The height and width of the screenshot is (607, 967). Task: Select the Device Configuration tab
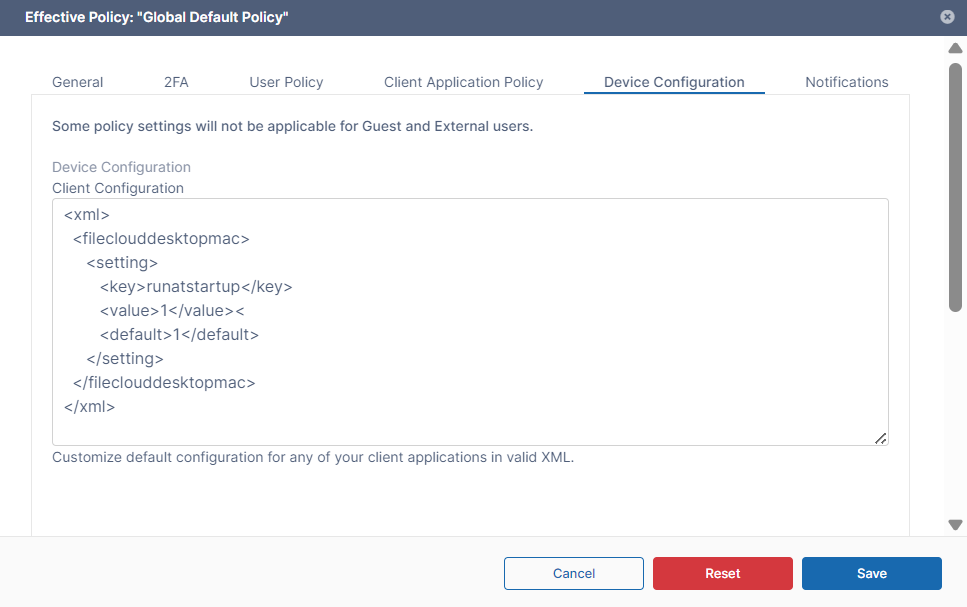coord(674,82)
